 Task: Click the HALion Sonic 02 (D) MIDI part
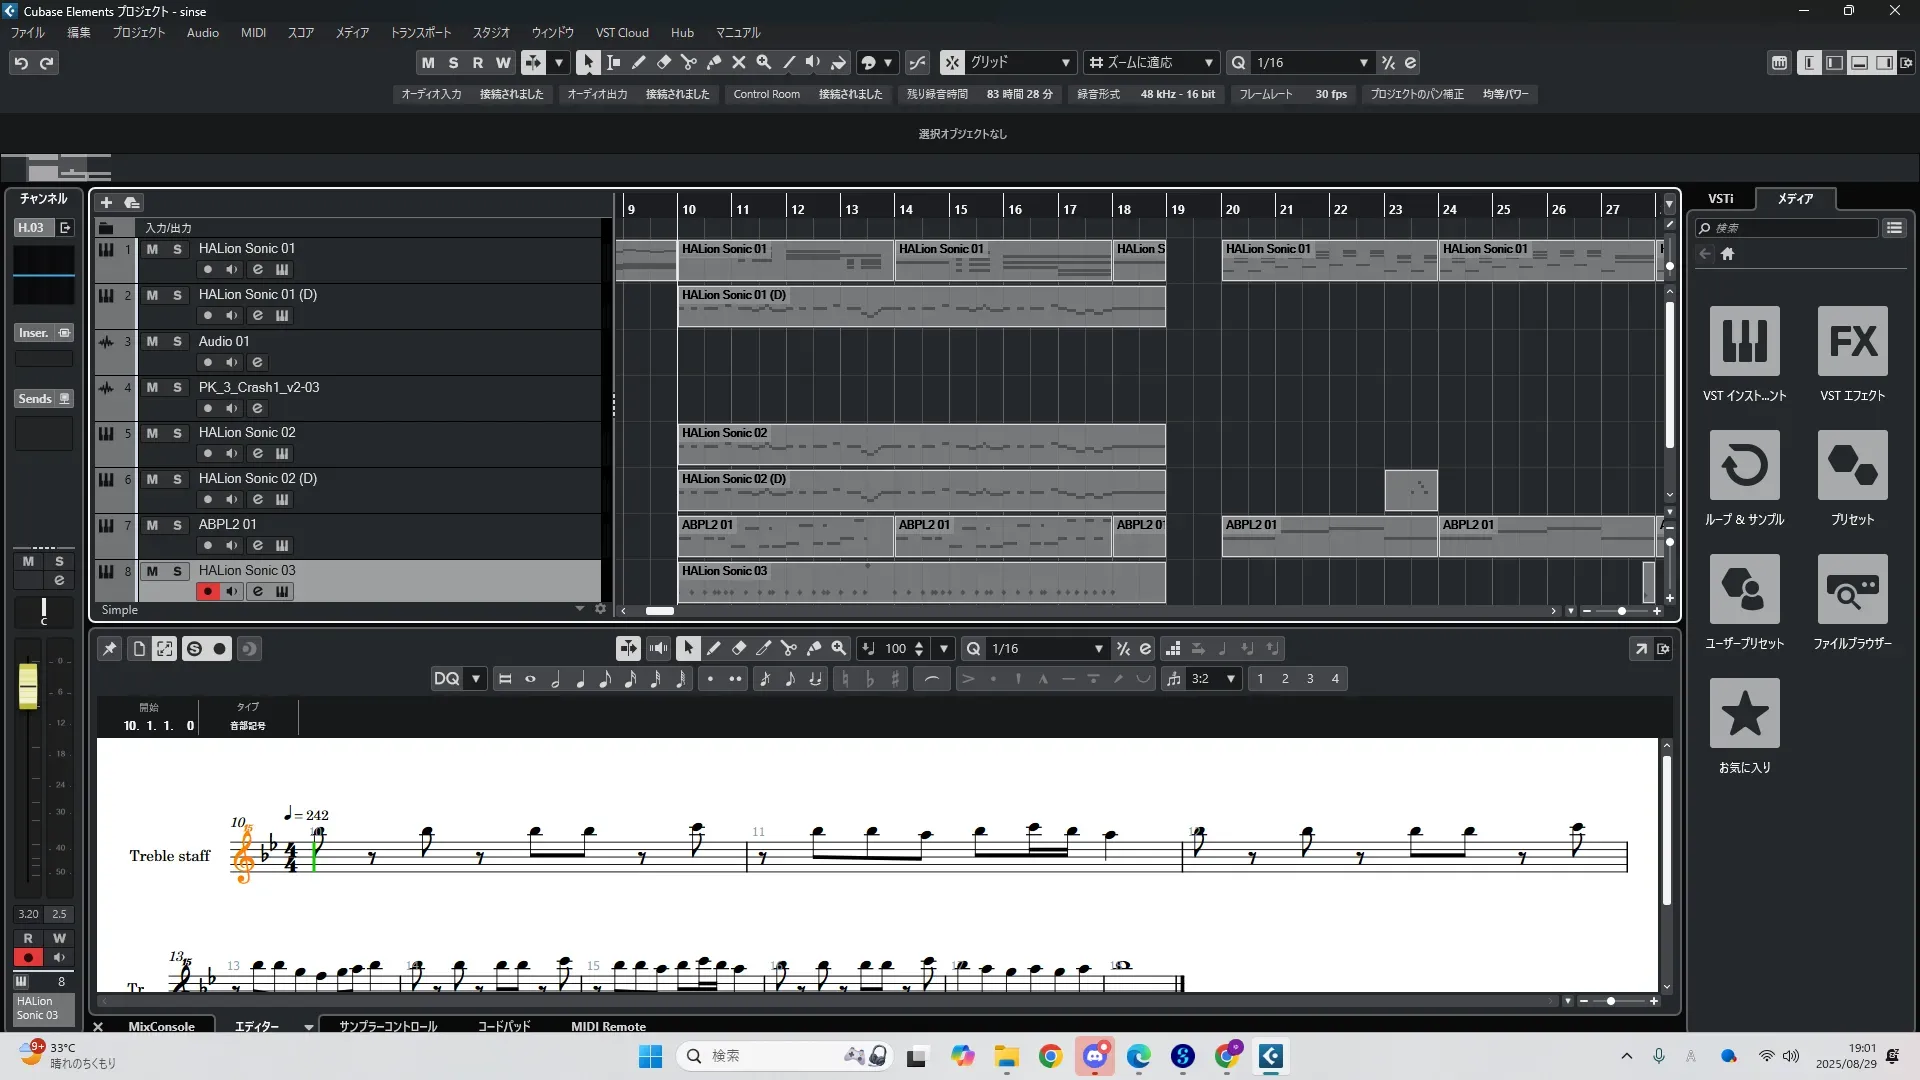921,490
